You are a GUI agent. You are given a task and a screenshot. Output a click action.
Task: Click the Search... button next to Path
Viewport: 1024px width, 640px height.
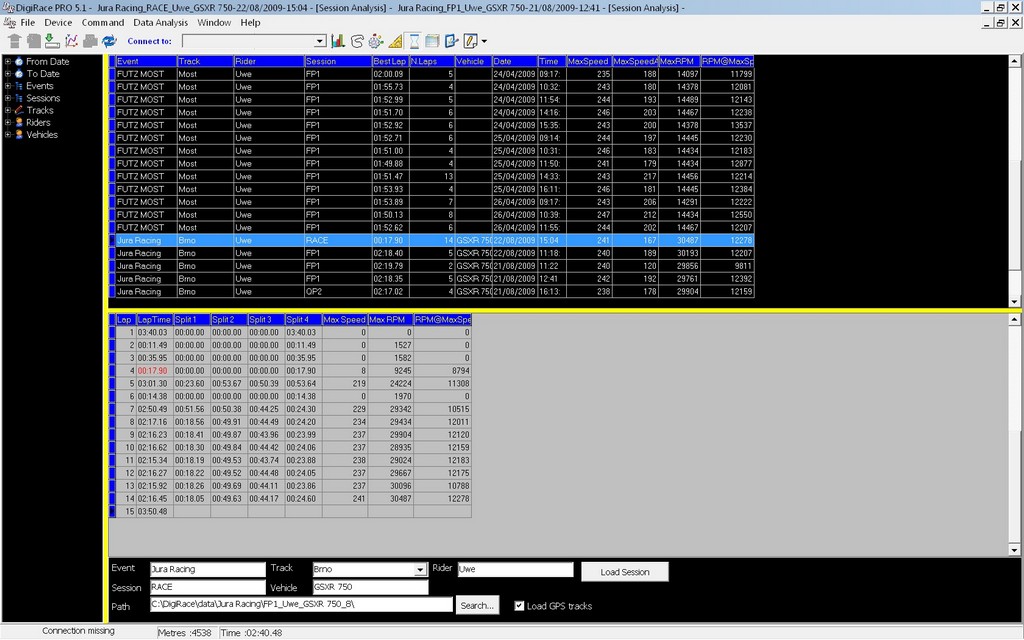pyautogui.click(x=477, y=605)
